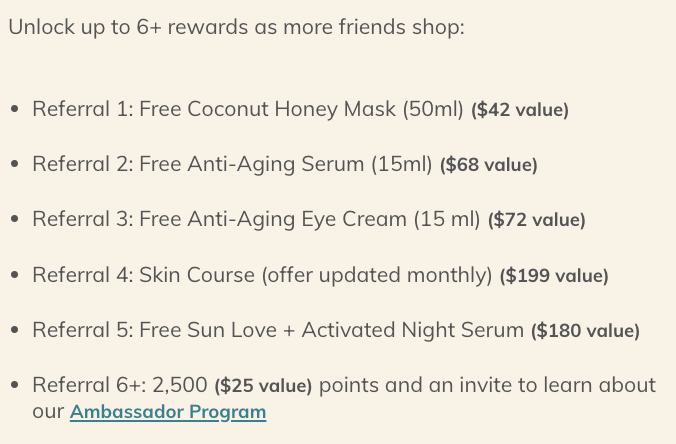The height and width of the screenshot is (444, 676).
Task: Click the bullet point beside Referral 4
Action: pos(14,275)
